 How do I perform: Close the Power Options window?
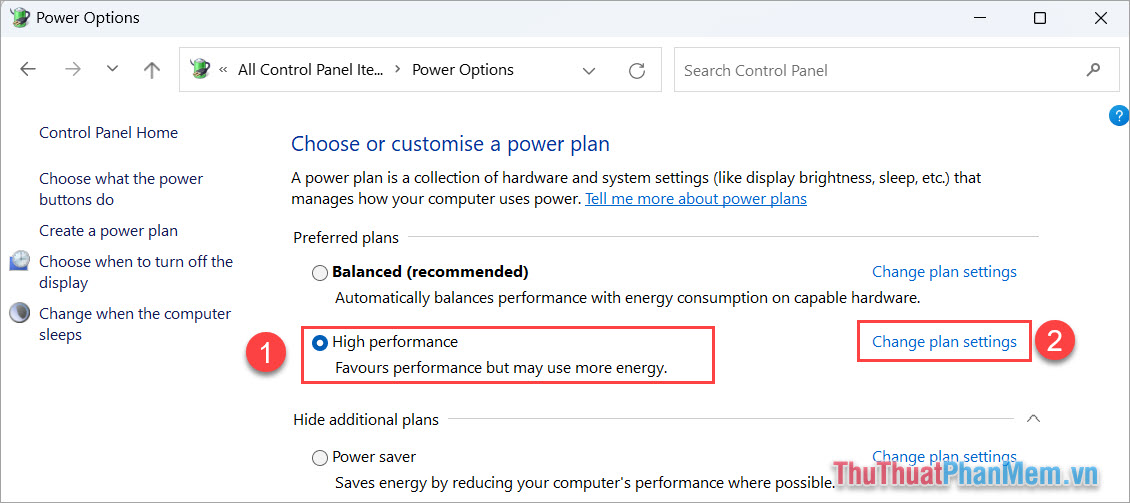pyautogui.click(x=1100, y=18)
